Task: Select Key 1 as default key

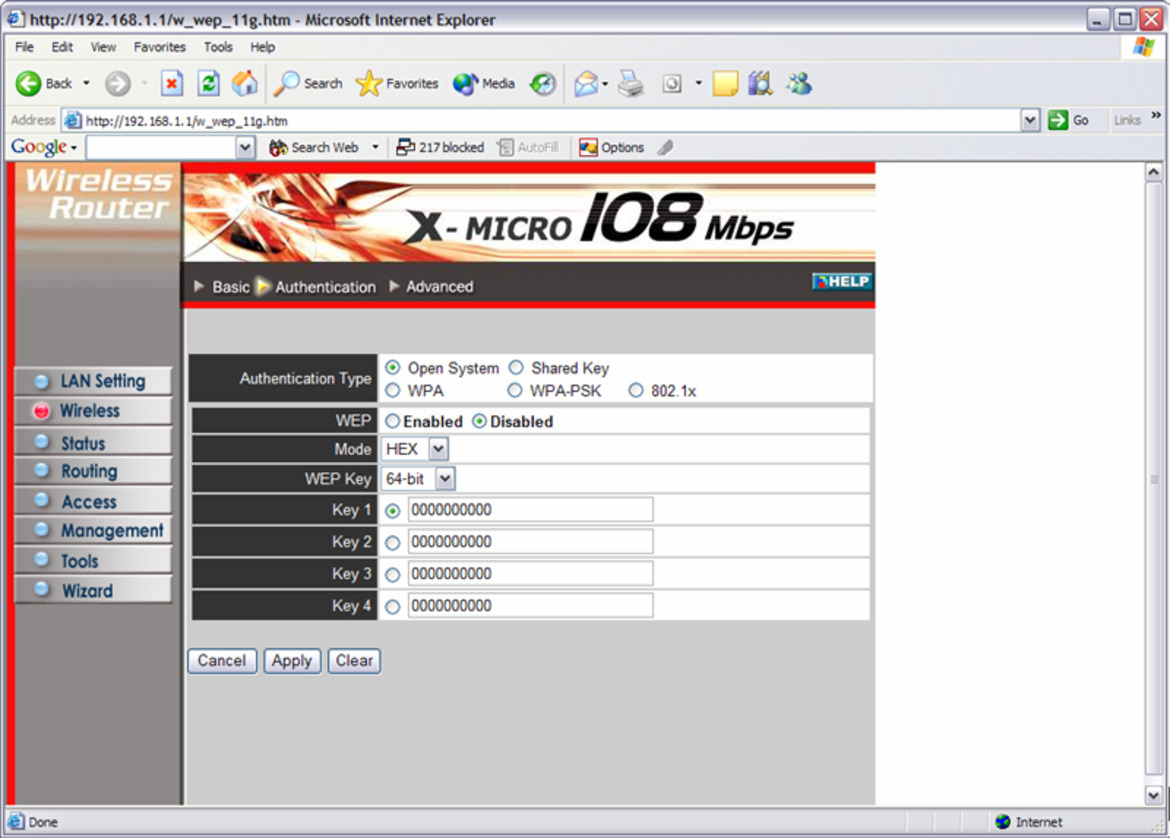Action: coord(392,511)
